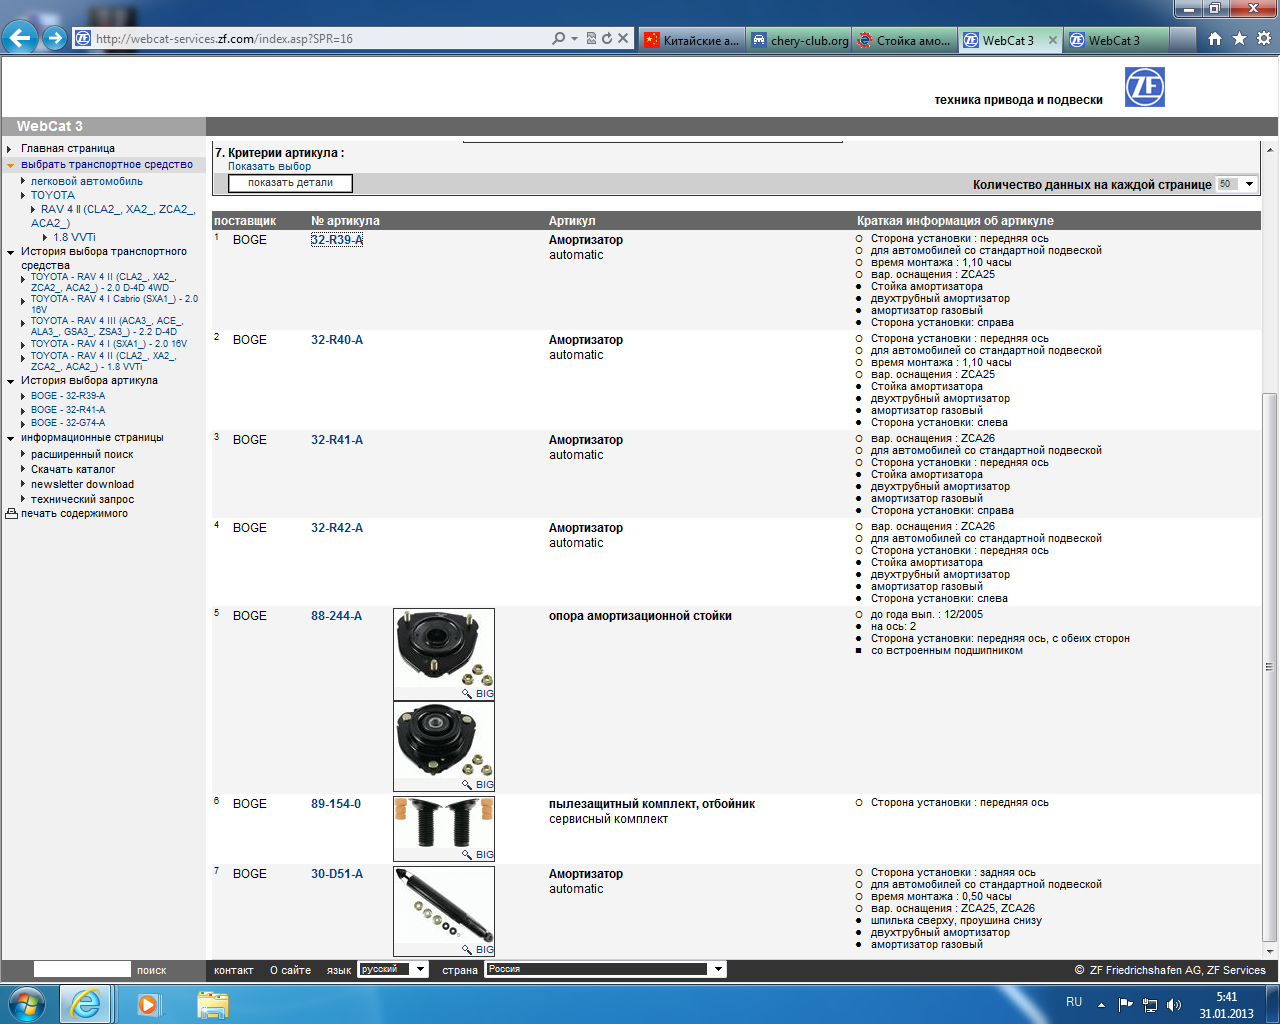Viewport: 1280px width, 1024px height.
Task: Collapse the информационные страницы section
Action: click(10, 438)
